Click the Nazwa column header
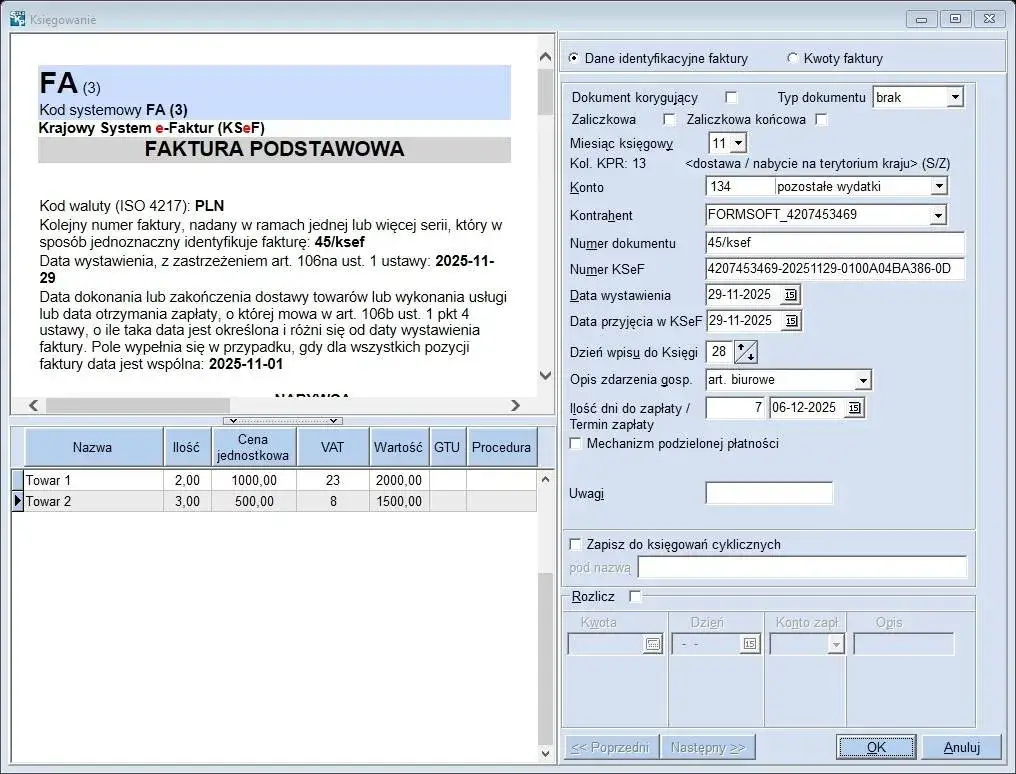 click(93, 447)
